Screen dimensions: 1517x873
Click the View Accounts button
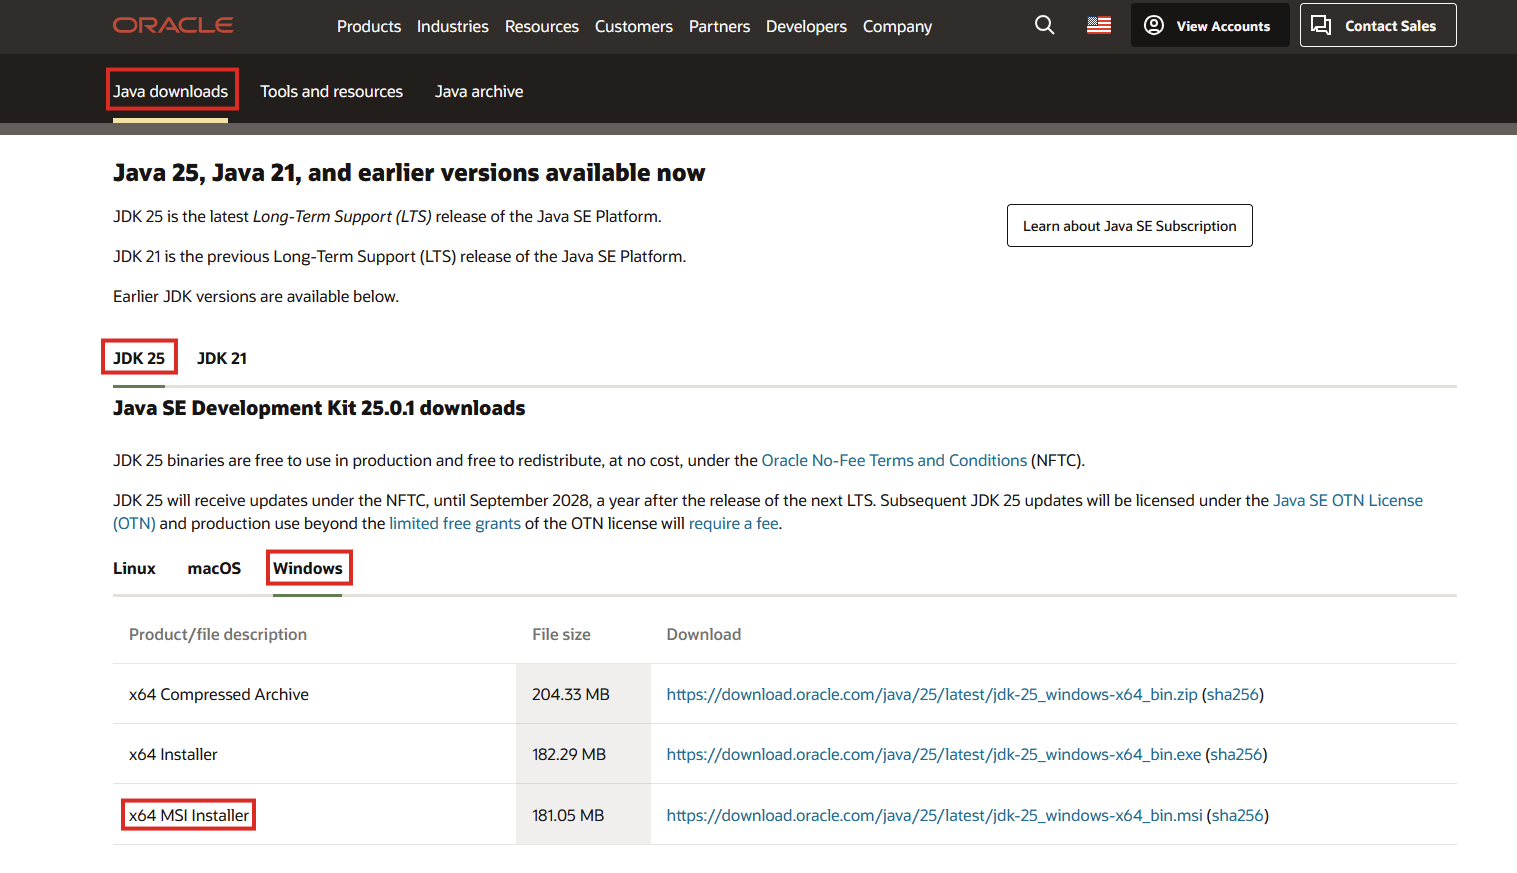[x=1210, y=25]
